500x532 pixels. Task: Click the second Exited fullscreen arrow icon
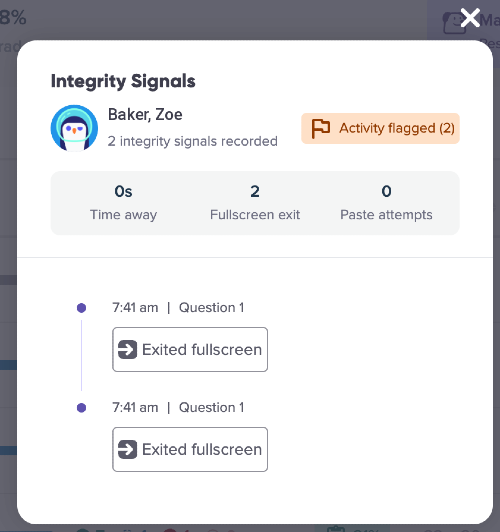[128, 449]
